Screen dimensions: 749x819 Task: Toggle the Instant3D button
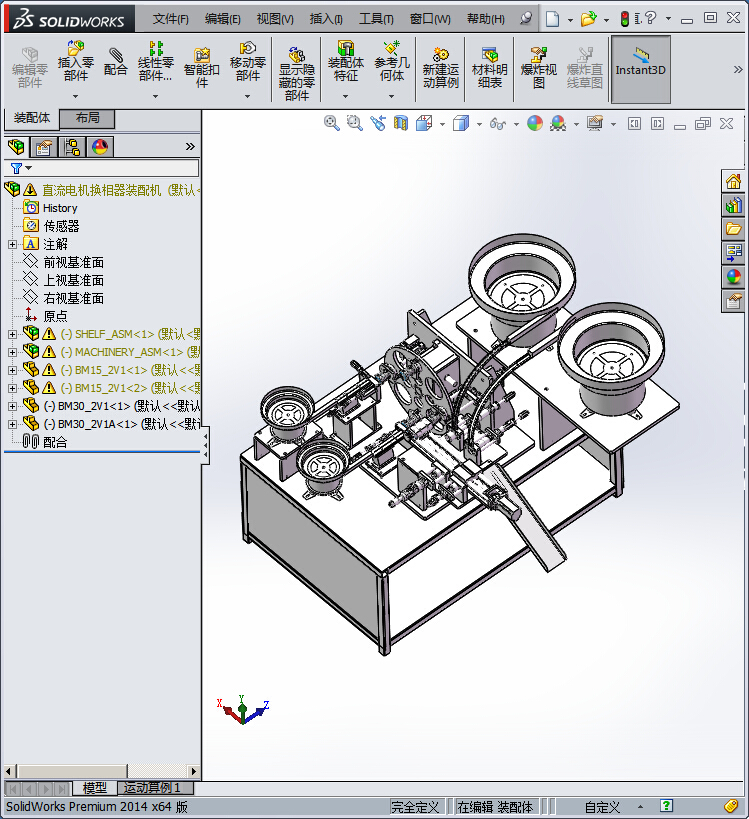(640, 69)
